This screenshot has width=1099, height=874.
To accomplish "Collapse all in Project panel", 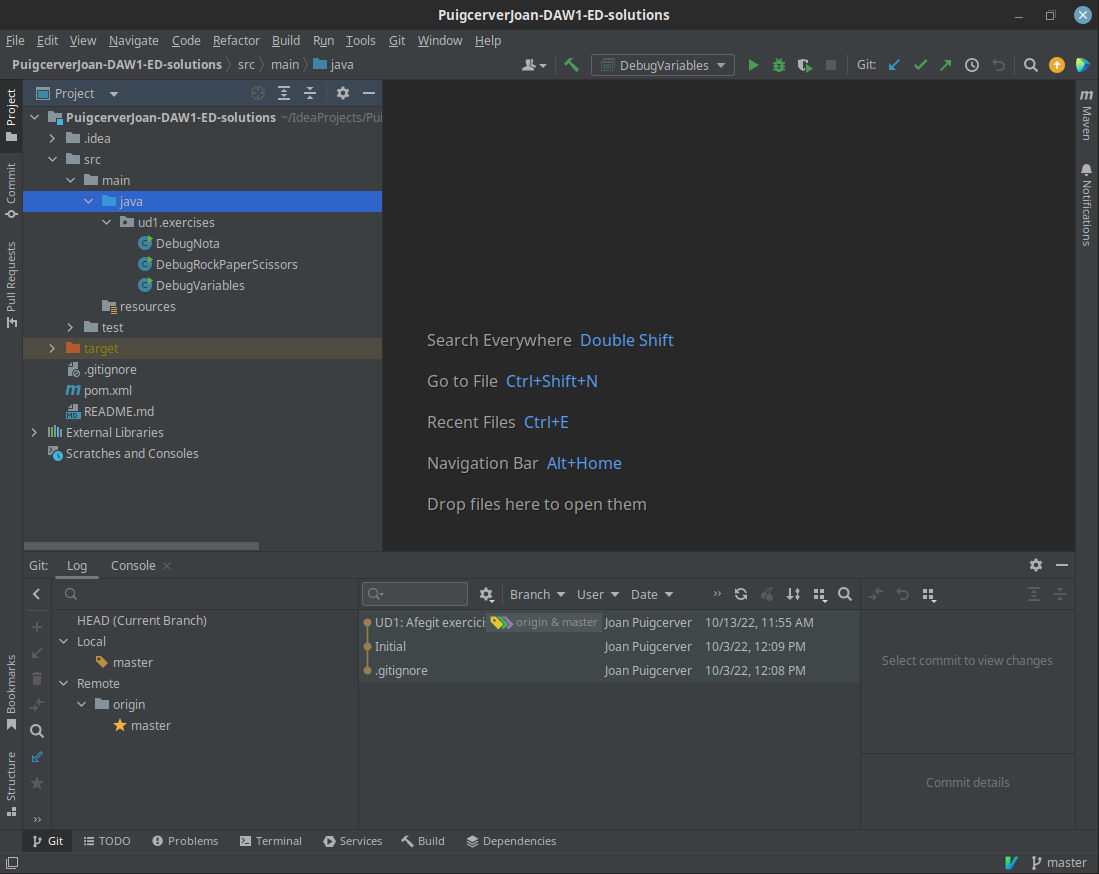I will [x=310, y=93].
